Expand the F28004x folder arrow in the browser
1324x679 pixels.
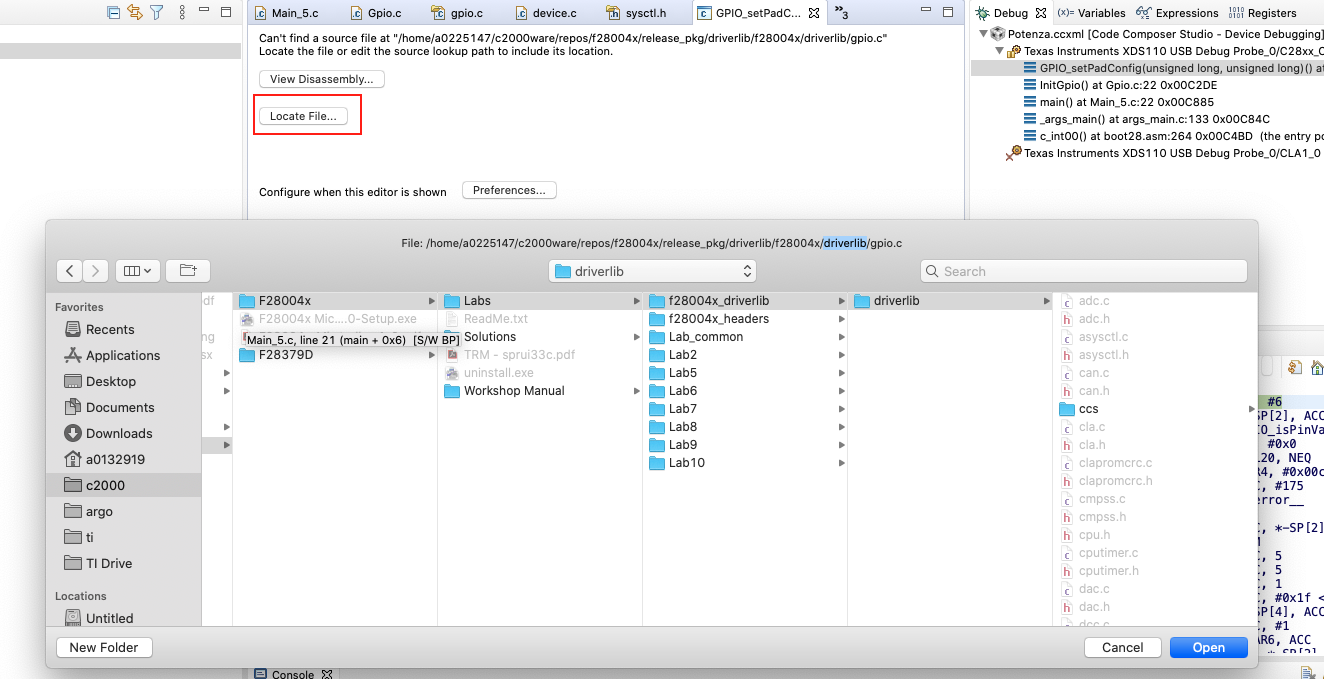point(430,300)
